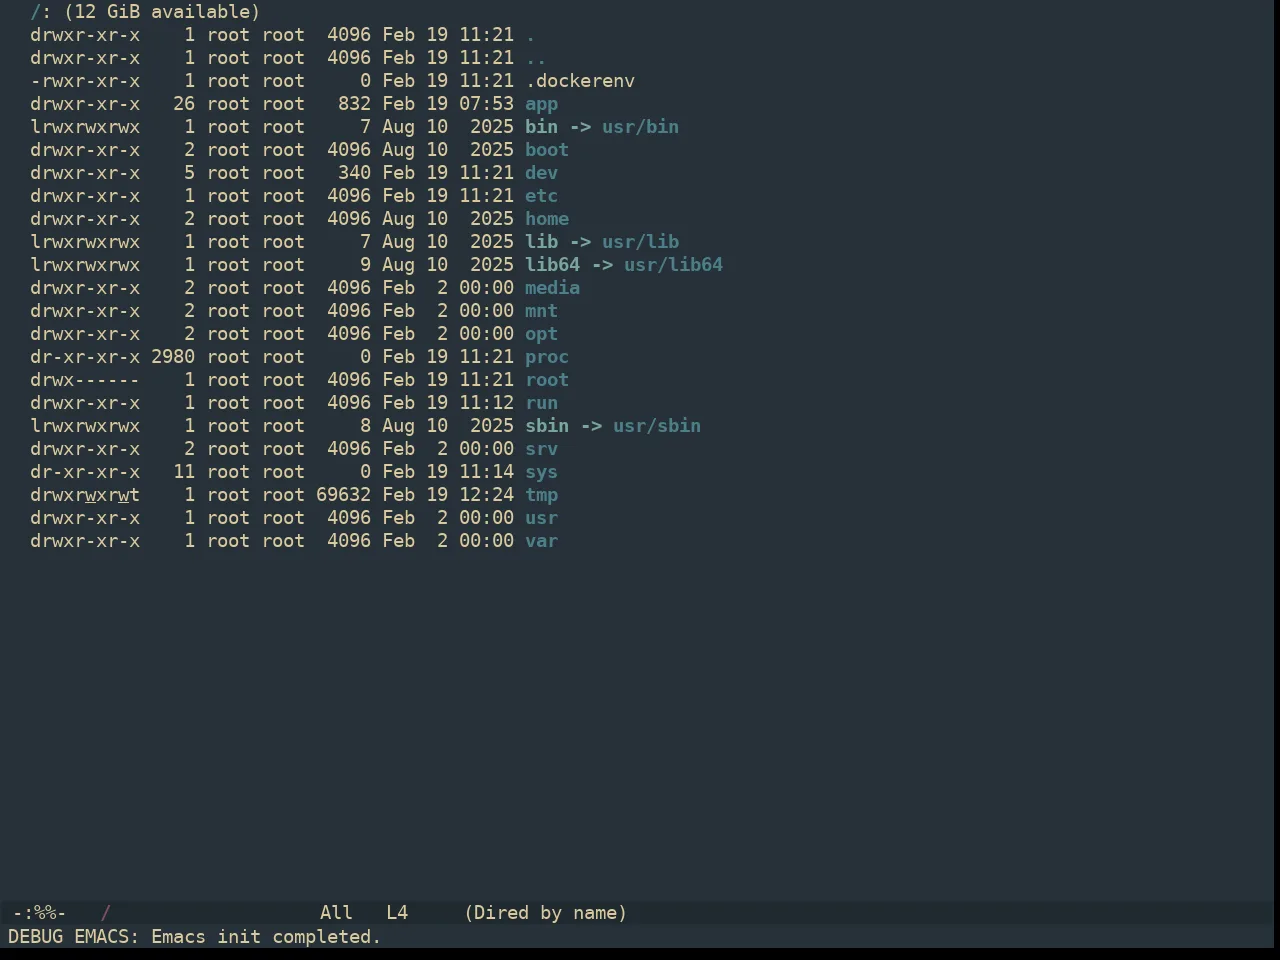Open the tmp directory
Screen dimensions: 1280x960
pyautogui.click(x=541, y=495)
